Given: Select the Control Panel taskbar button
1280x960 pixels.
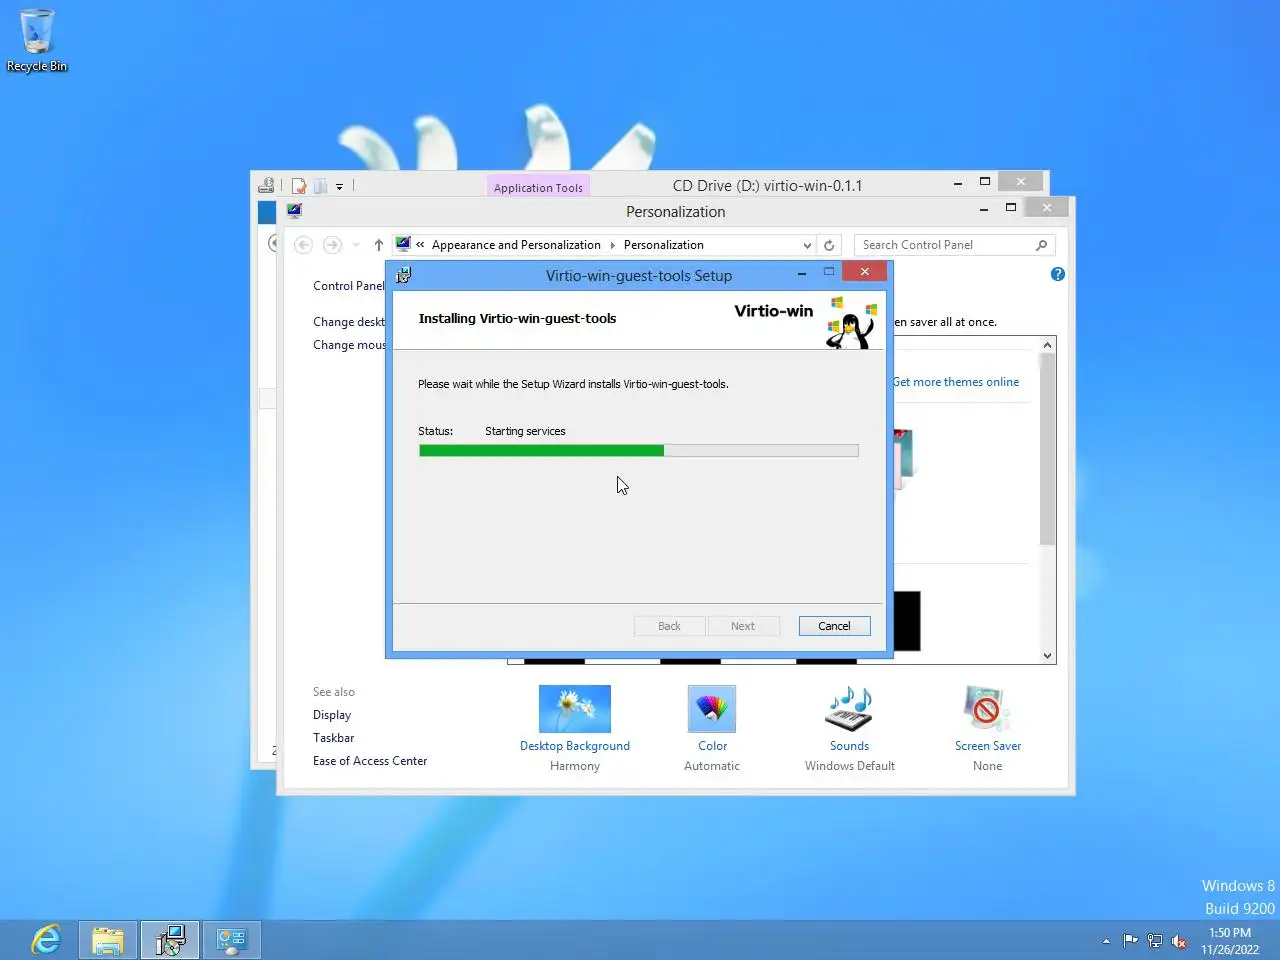Looking at the screenshot, I should pos(232,940).
